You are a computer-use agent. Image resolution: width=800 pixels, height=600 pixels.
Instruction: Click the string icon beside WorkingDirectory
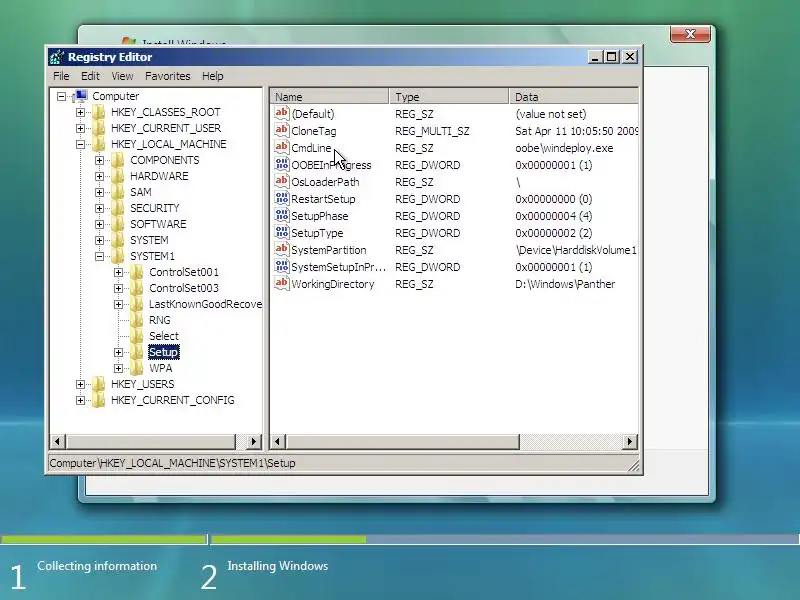[x=282, y=284]
